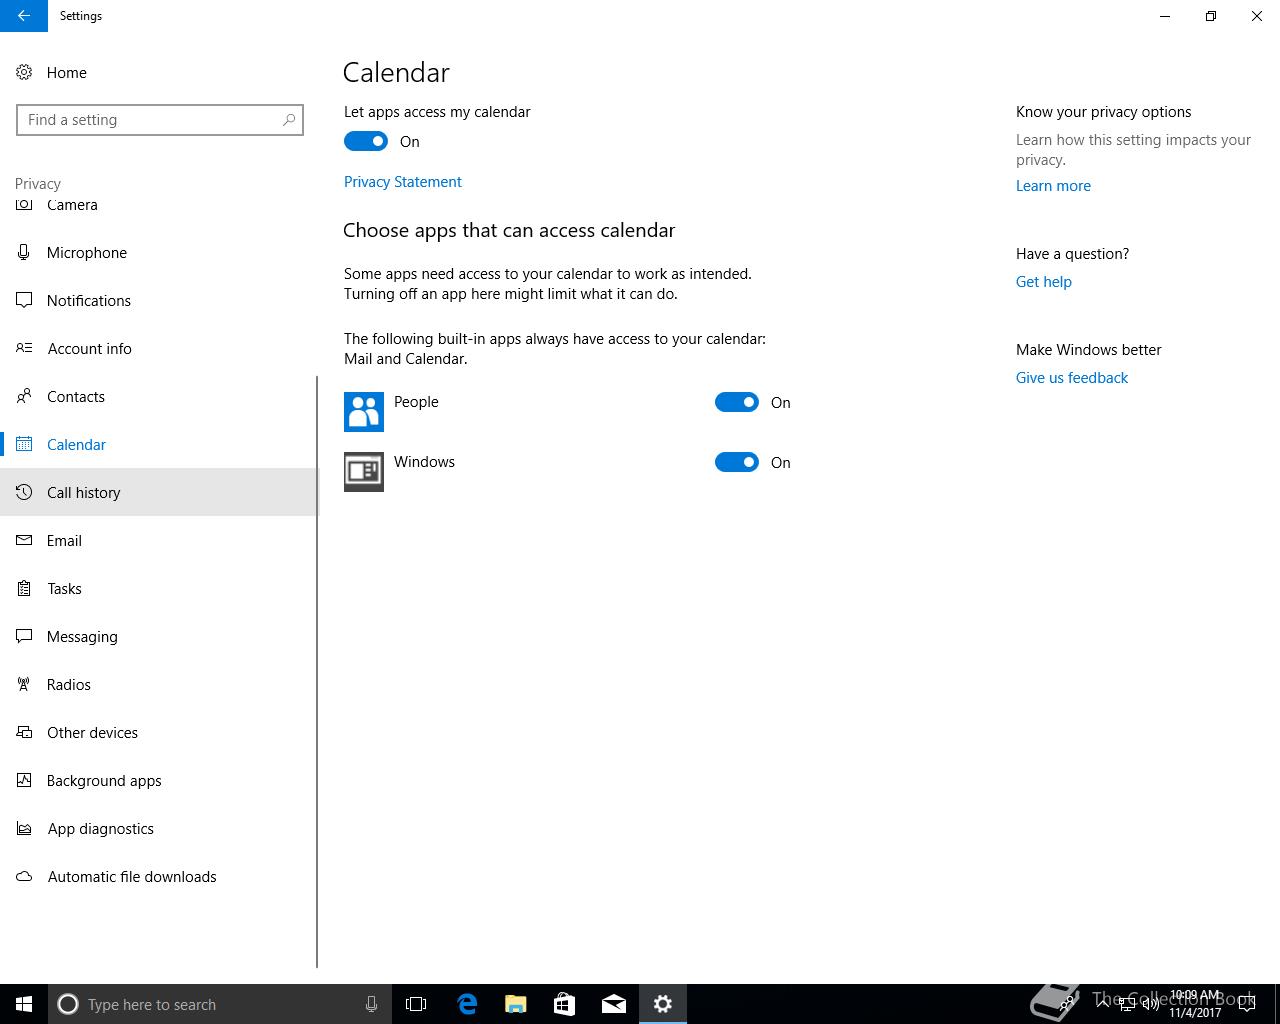The width and height of the screenshot is (1280, 1024).
Task: Select Microphone in Privacy sidebar
Action: (159, 252)
